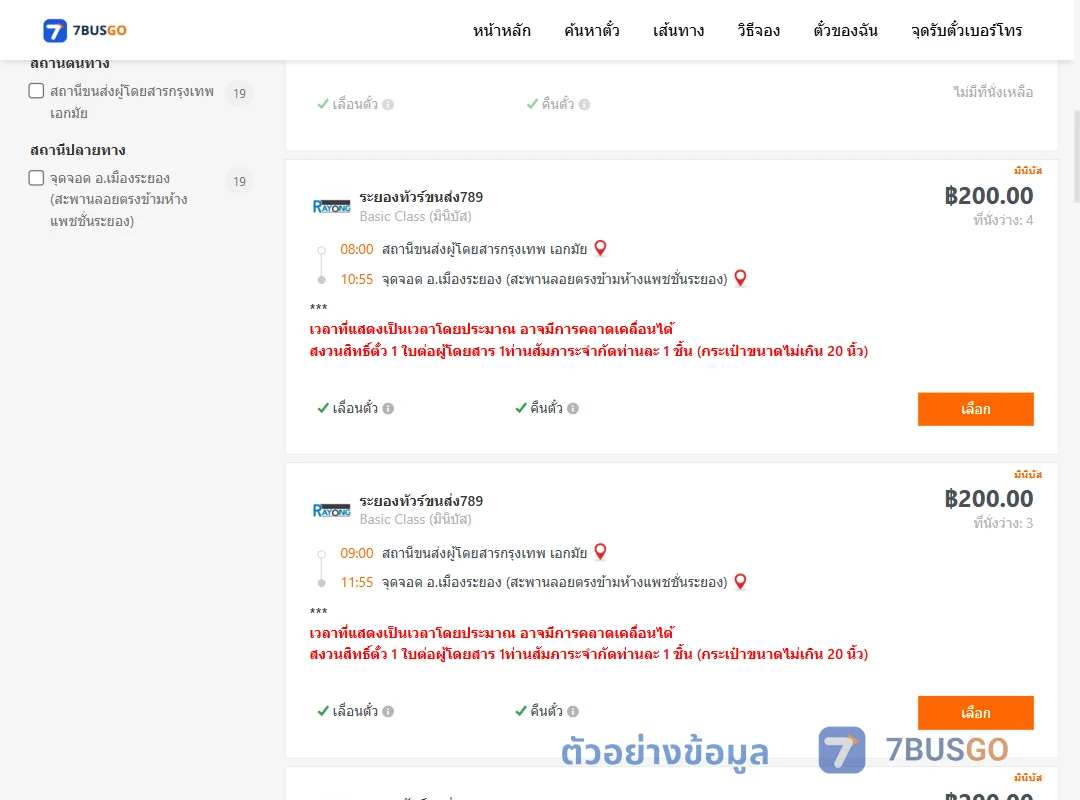
Task: Click the 08:00 departure time
Action: pos(357,249)
